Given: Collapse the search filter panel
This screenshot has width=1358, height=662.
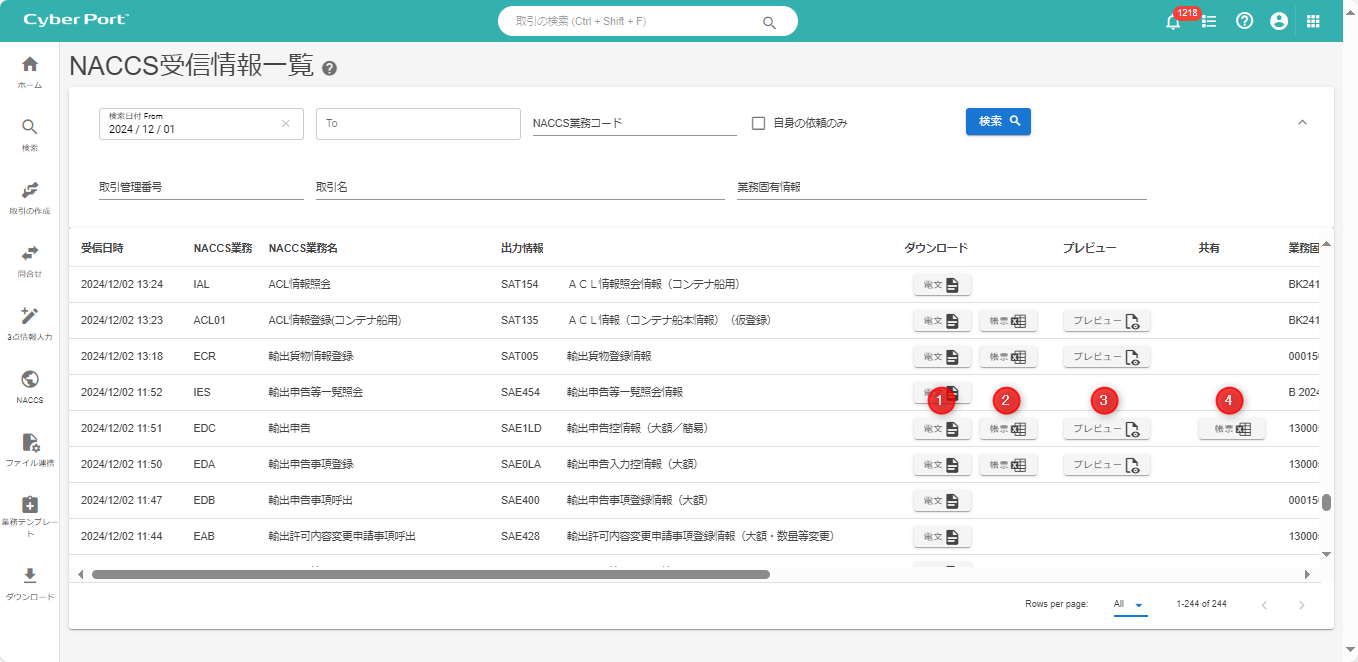Looking at the screenshot, I should [1302, 122].
